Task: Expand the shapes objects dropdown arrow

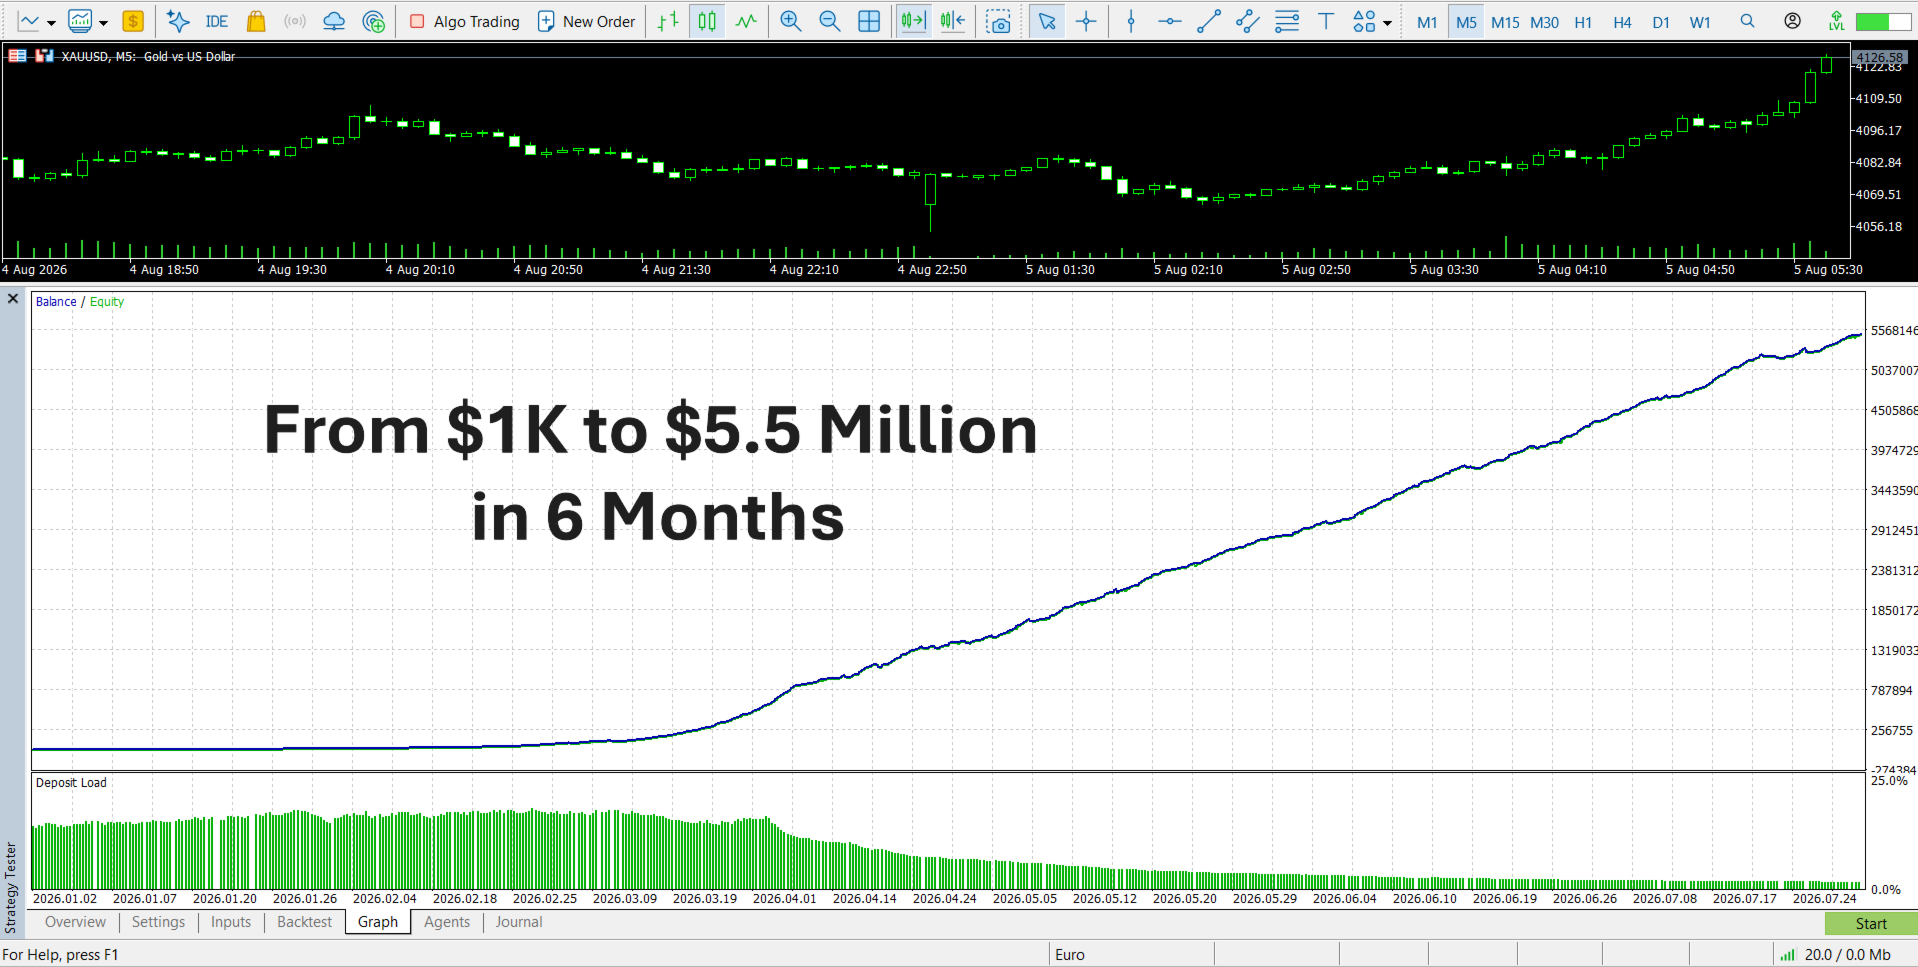Action: coord(1387,22)
